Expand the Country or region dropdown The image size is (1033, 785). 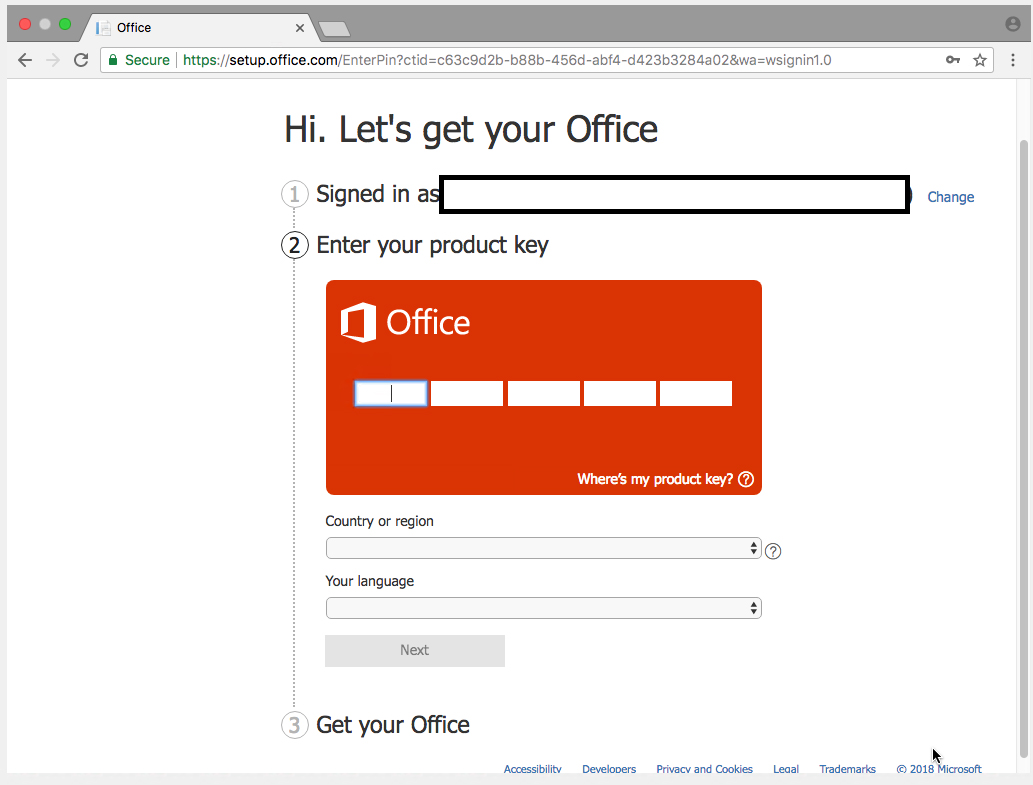543,549
